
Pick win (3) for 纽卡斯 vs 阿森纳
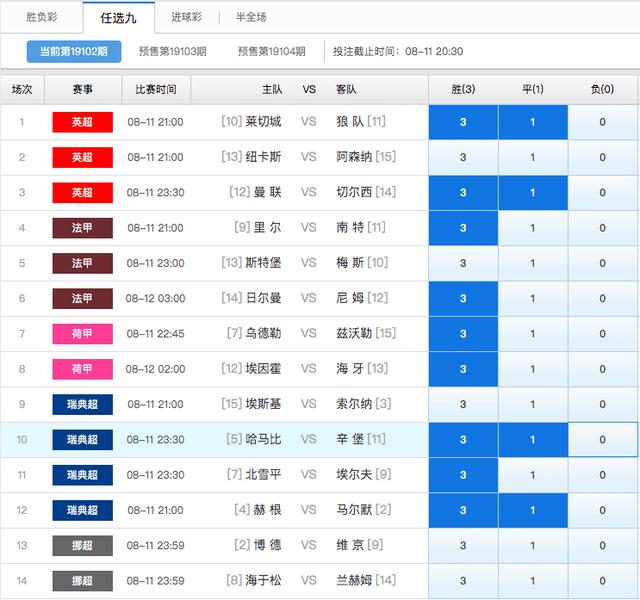tap(463, 157)
